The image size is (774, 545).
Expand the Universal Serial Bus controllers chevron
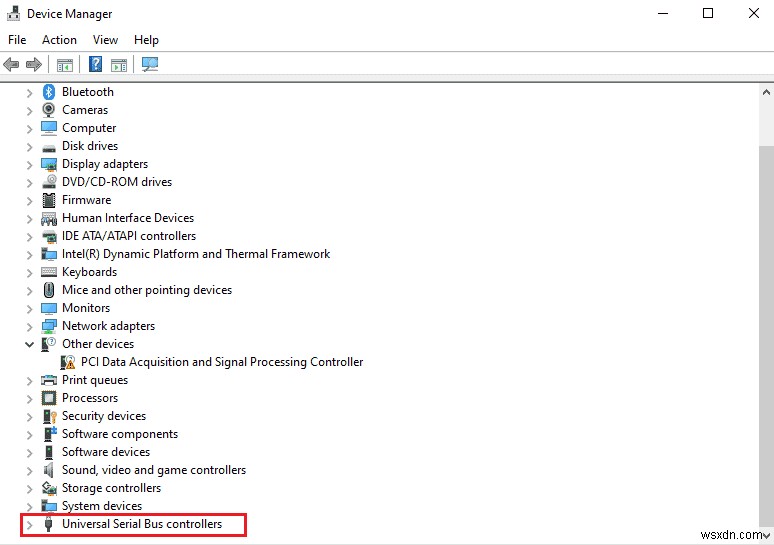(x=29, y=525)
